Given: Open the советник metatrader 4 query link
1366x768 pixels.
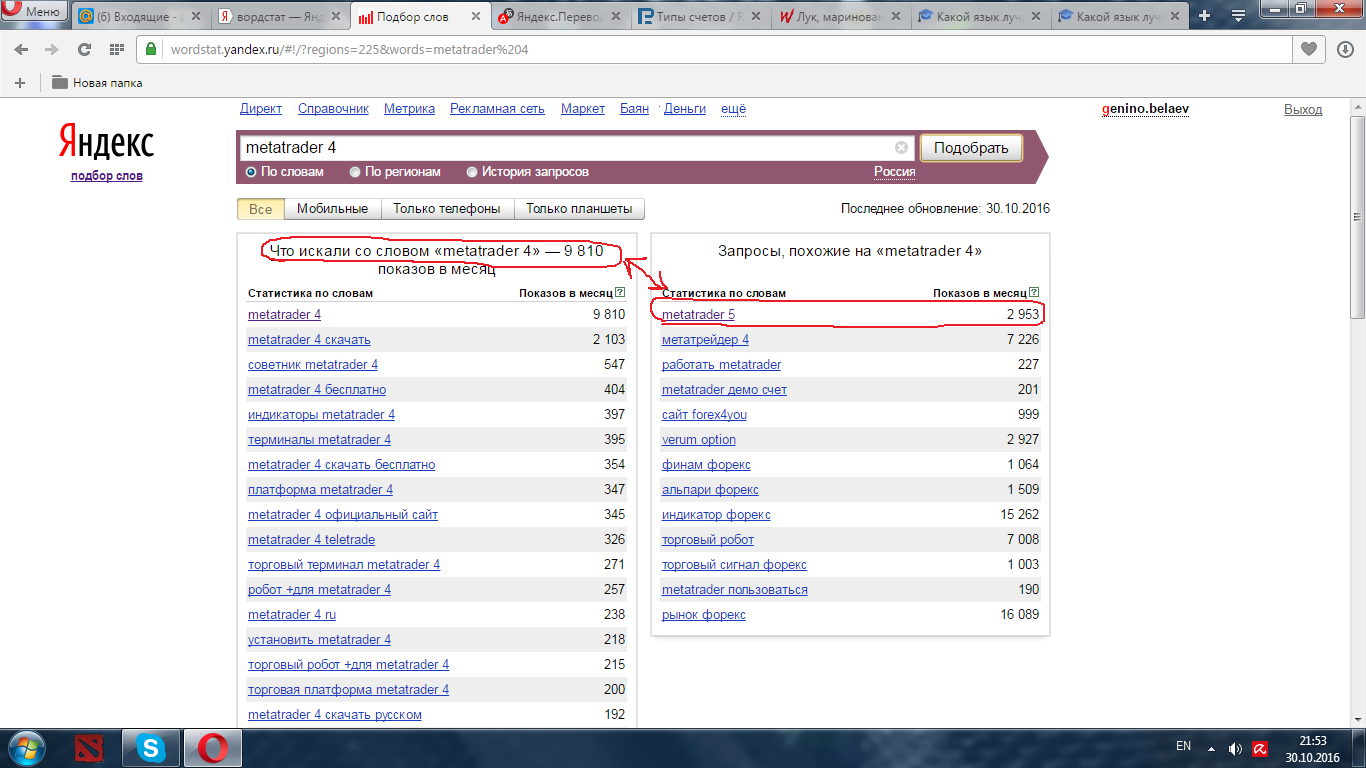Looking at the screenshot, I should pos(313,364).
